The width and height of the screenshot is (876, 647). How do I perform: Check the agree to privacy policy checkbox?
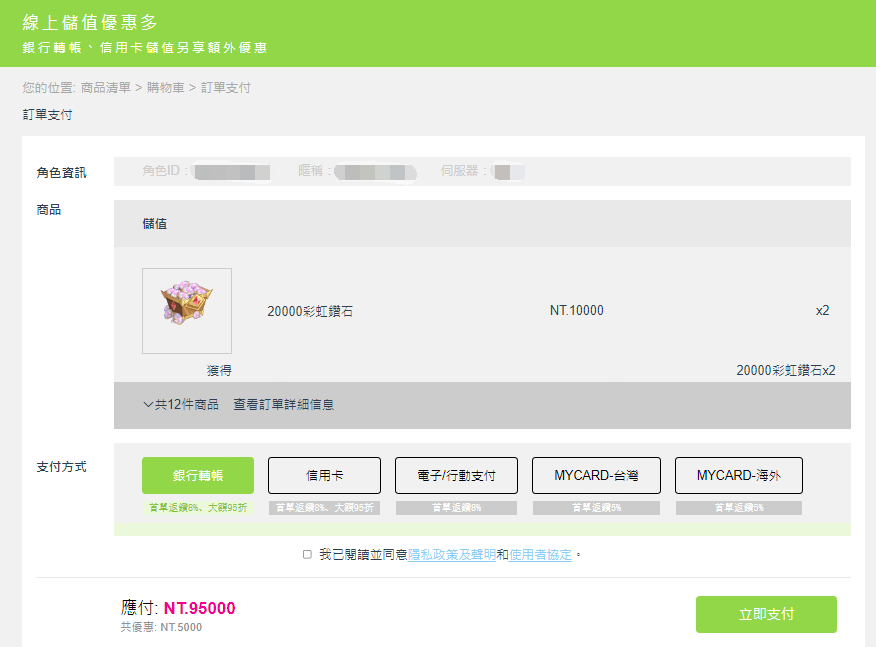(307, 554)
